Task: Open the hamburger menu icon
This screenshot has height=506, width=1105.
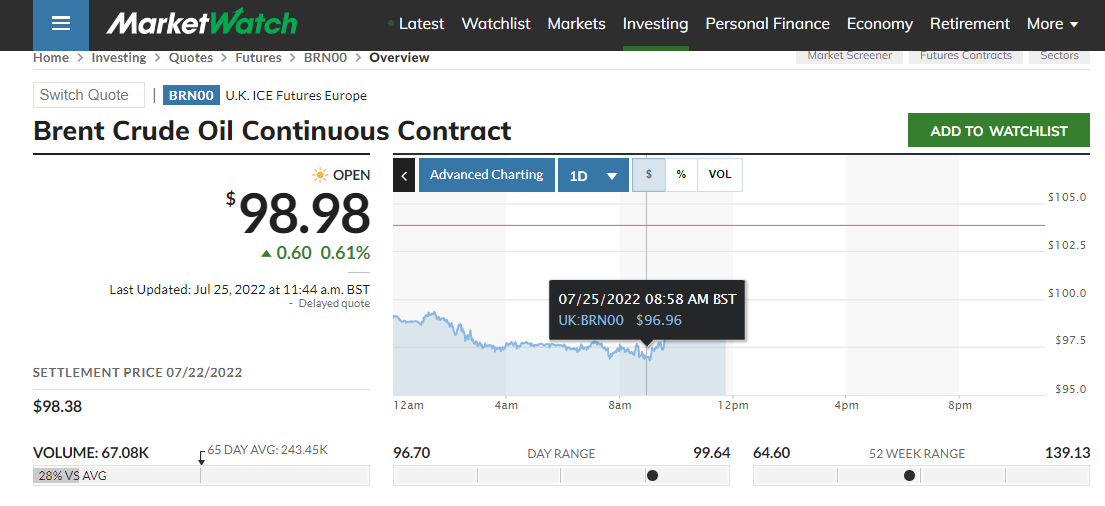Action: pyautogui.click(x=61, y=24)
